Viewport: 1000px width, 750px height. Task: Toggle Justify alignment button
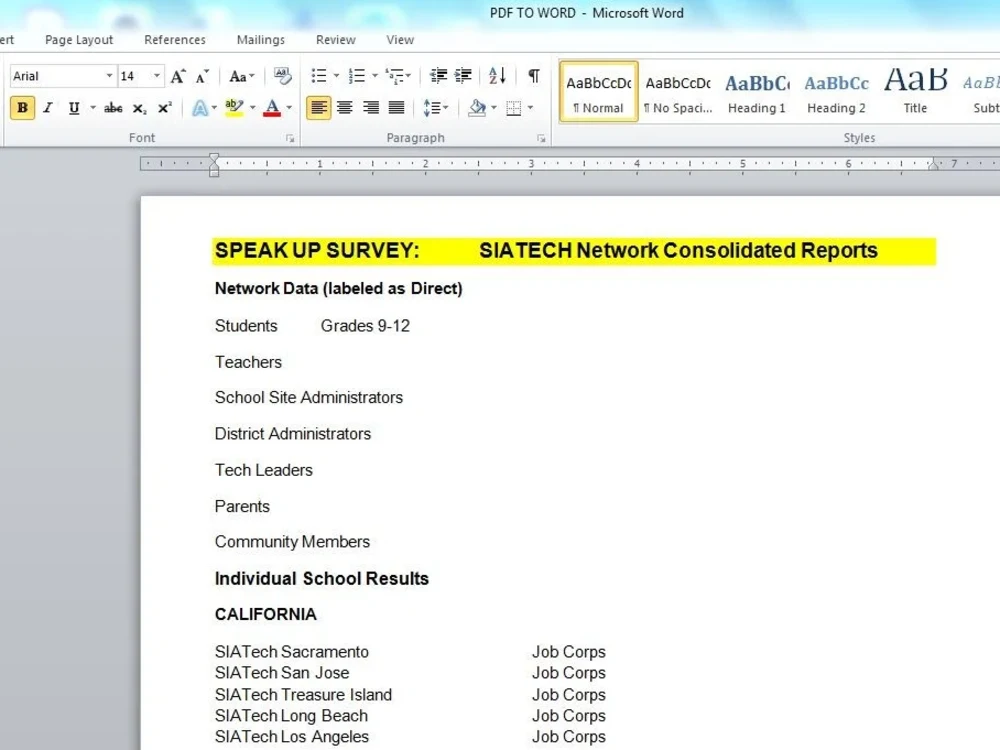click(396, 108)
